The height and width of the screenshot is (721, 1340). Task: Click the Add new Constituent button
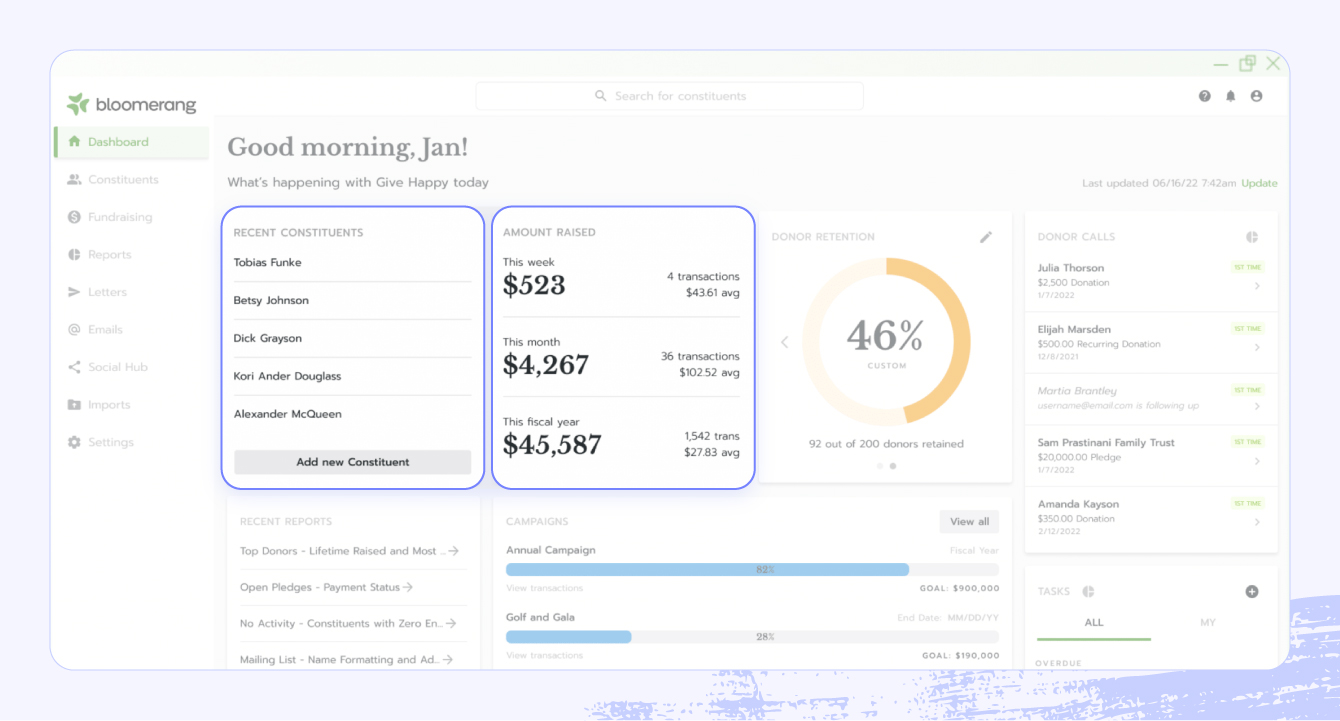coord(352,462)
